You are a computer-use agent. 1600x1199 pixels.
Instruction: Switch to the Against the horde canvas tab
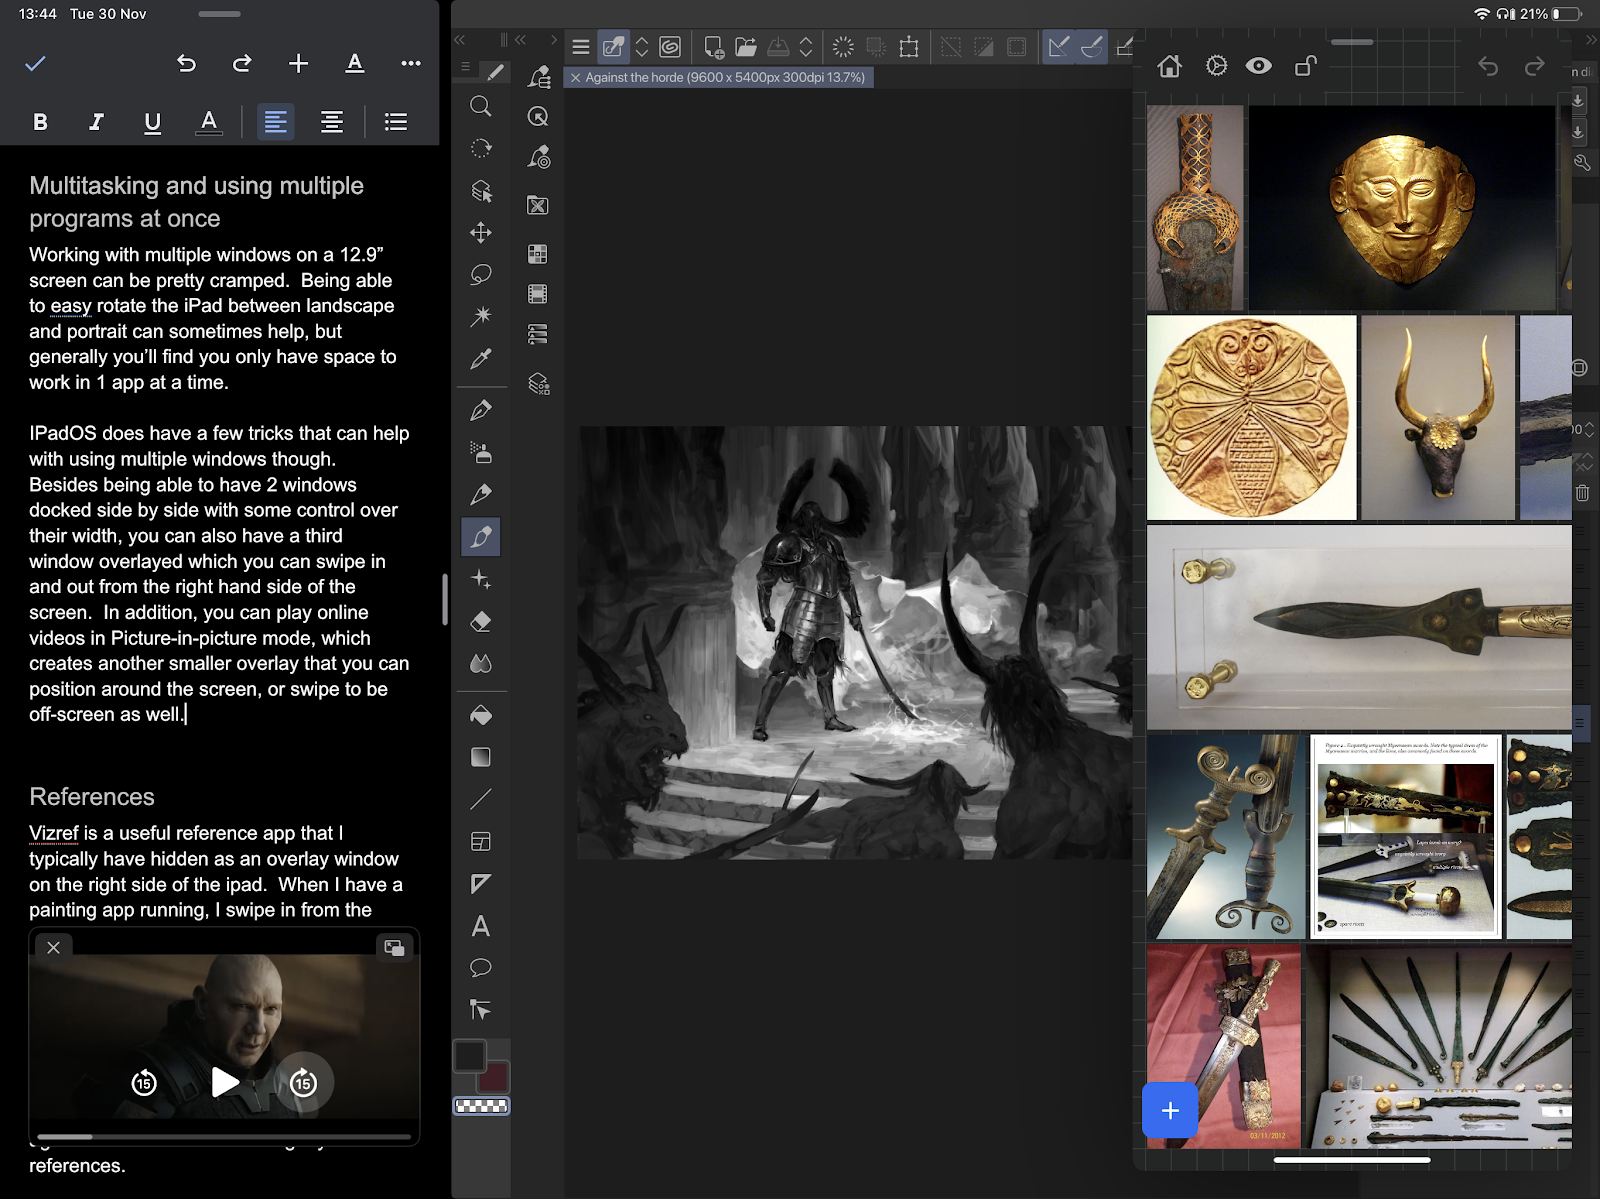click(724, 77)
